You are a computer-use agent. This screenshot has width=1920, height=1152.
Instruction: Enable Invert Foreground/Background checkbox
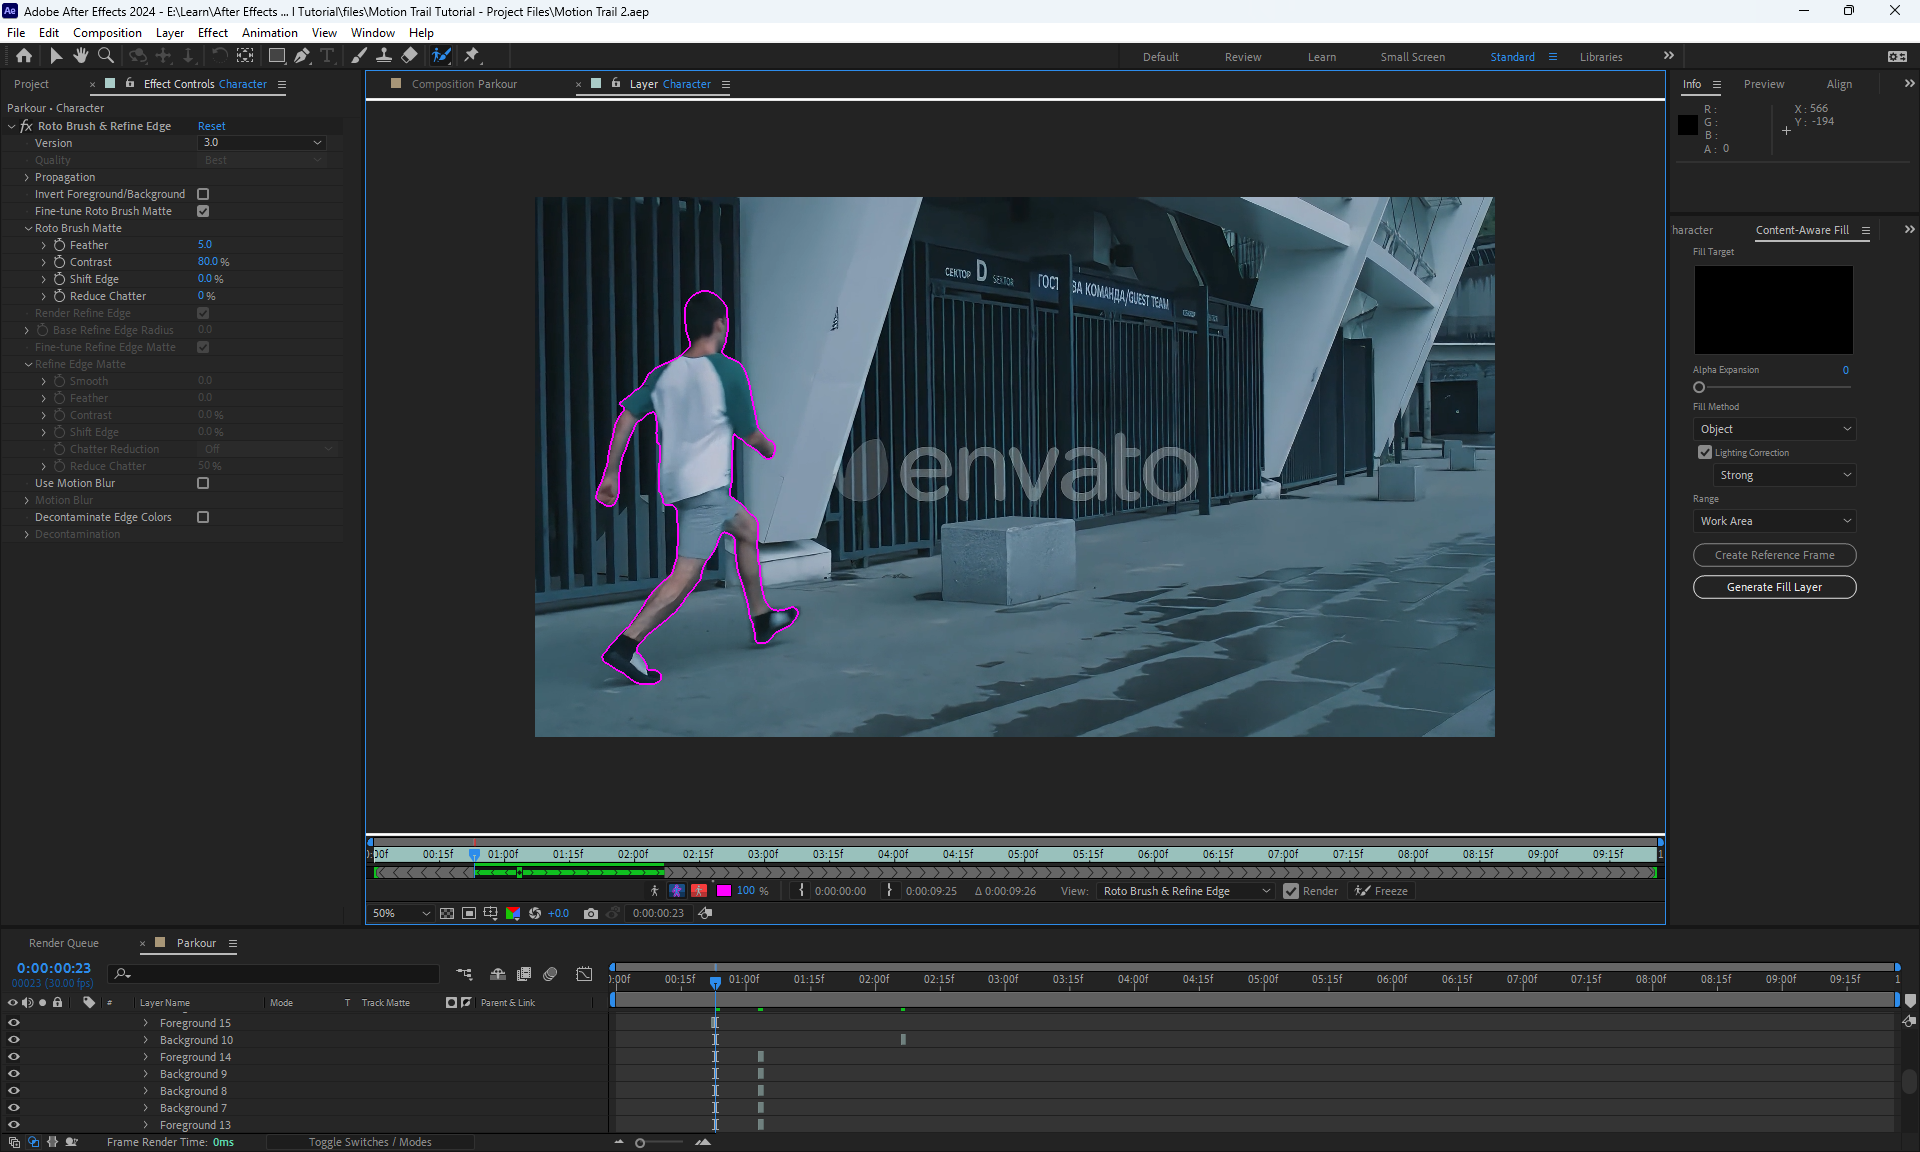click(203, 194)
